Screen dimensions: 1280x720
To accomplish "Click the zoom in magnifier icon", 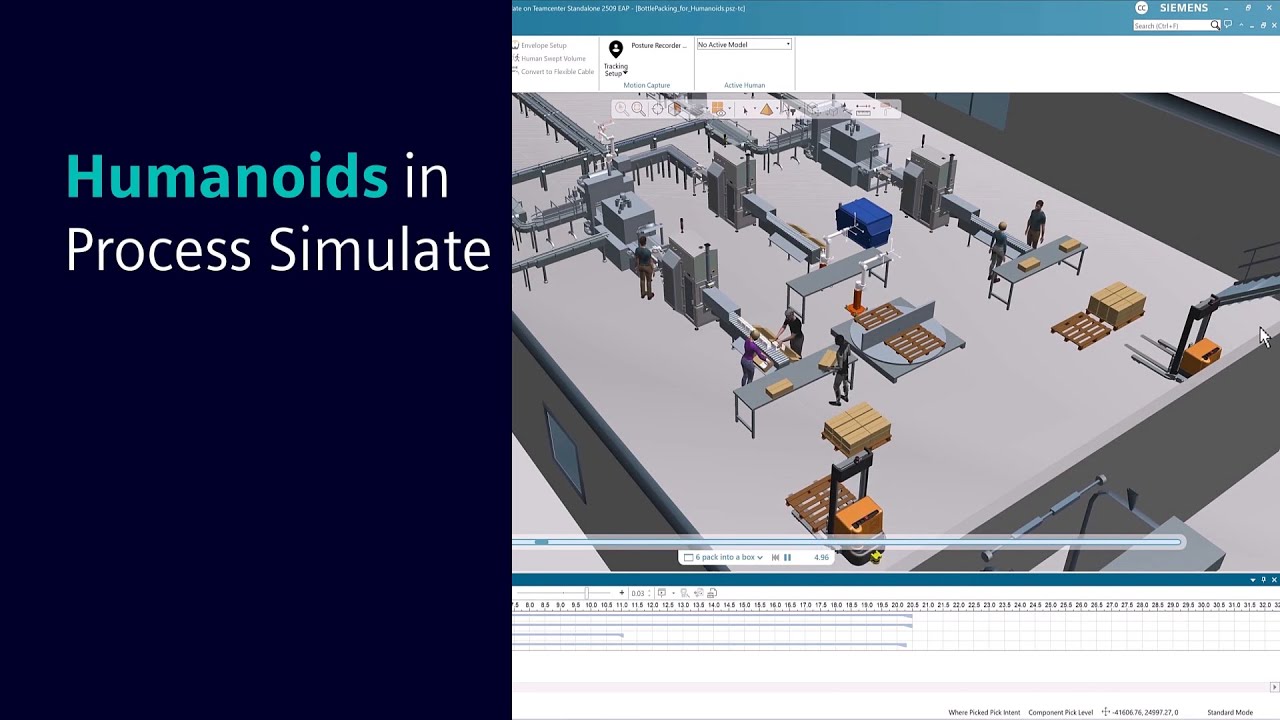I will point(639,108).
